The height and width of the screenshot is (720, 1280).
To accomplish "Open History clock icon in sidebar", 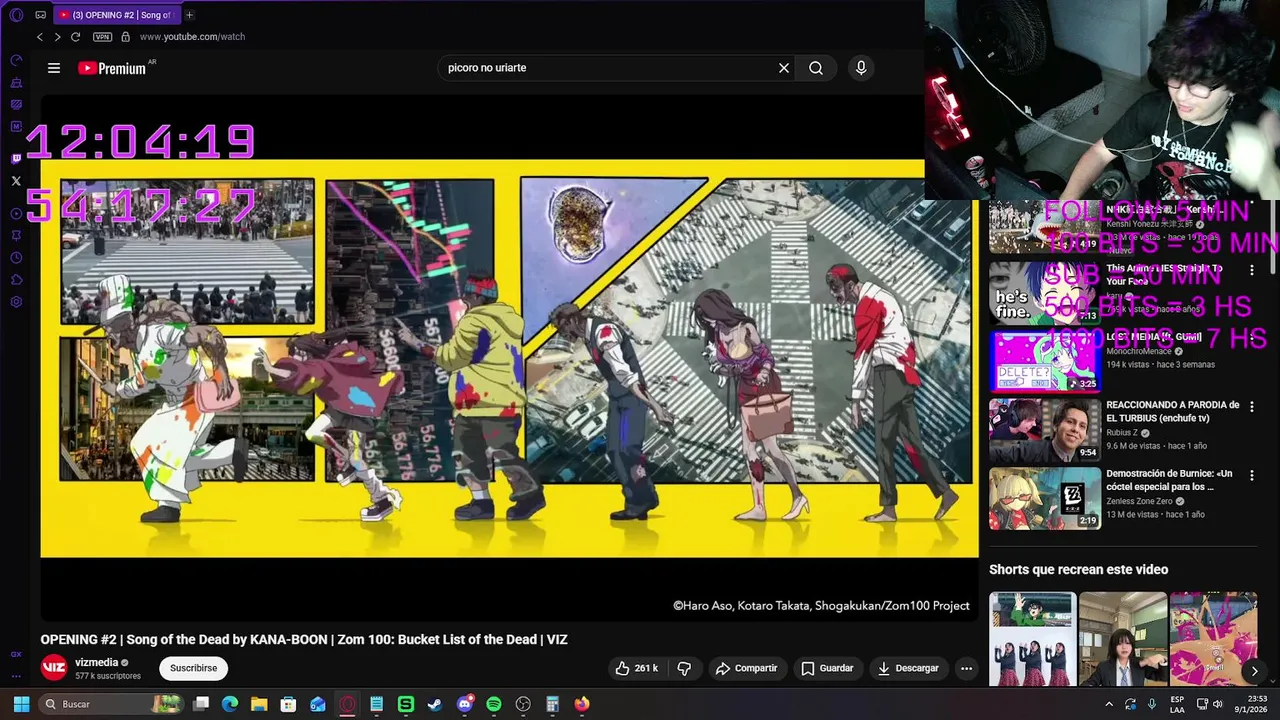I will point(16,258).
